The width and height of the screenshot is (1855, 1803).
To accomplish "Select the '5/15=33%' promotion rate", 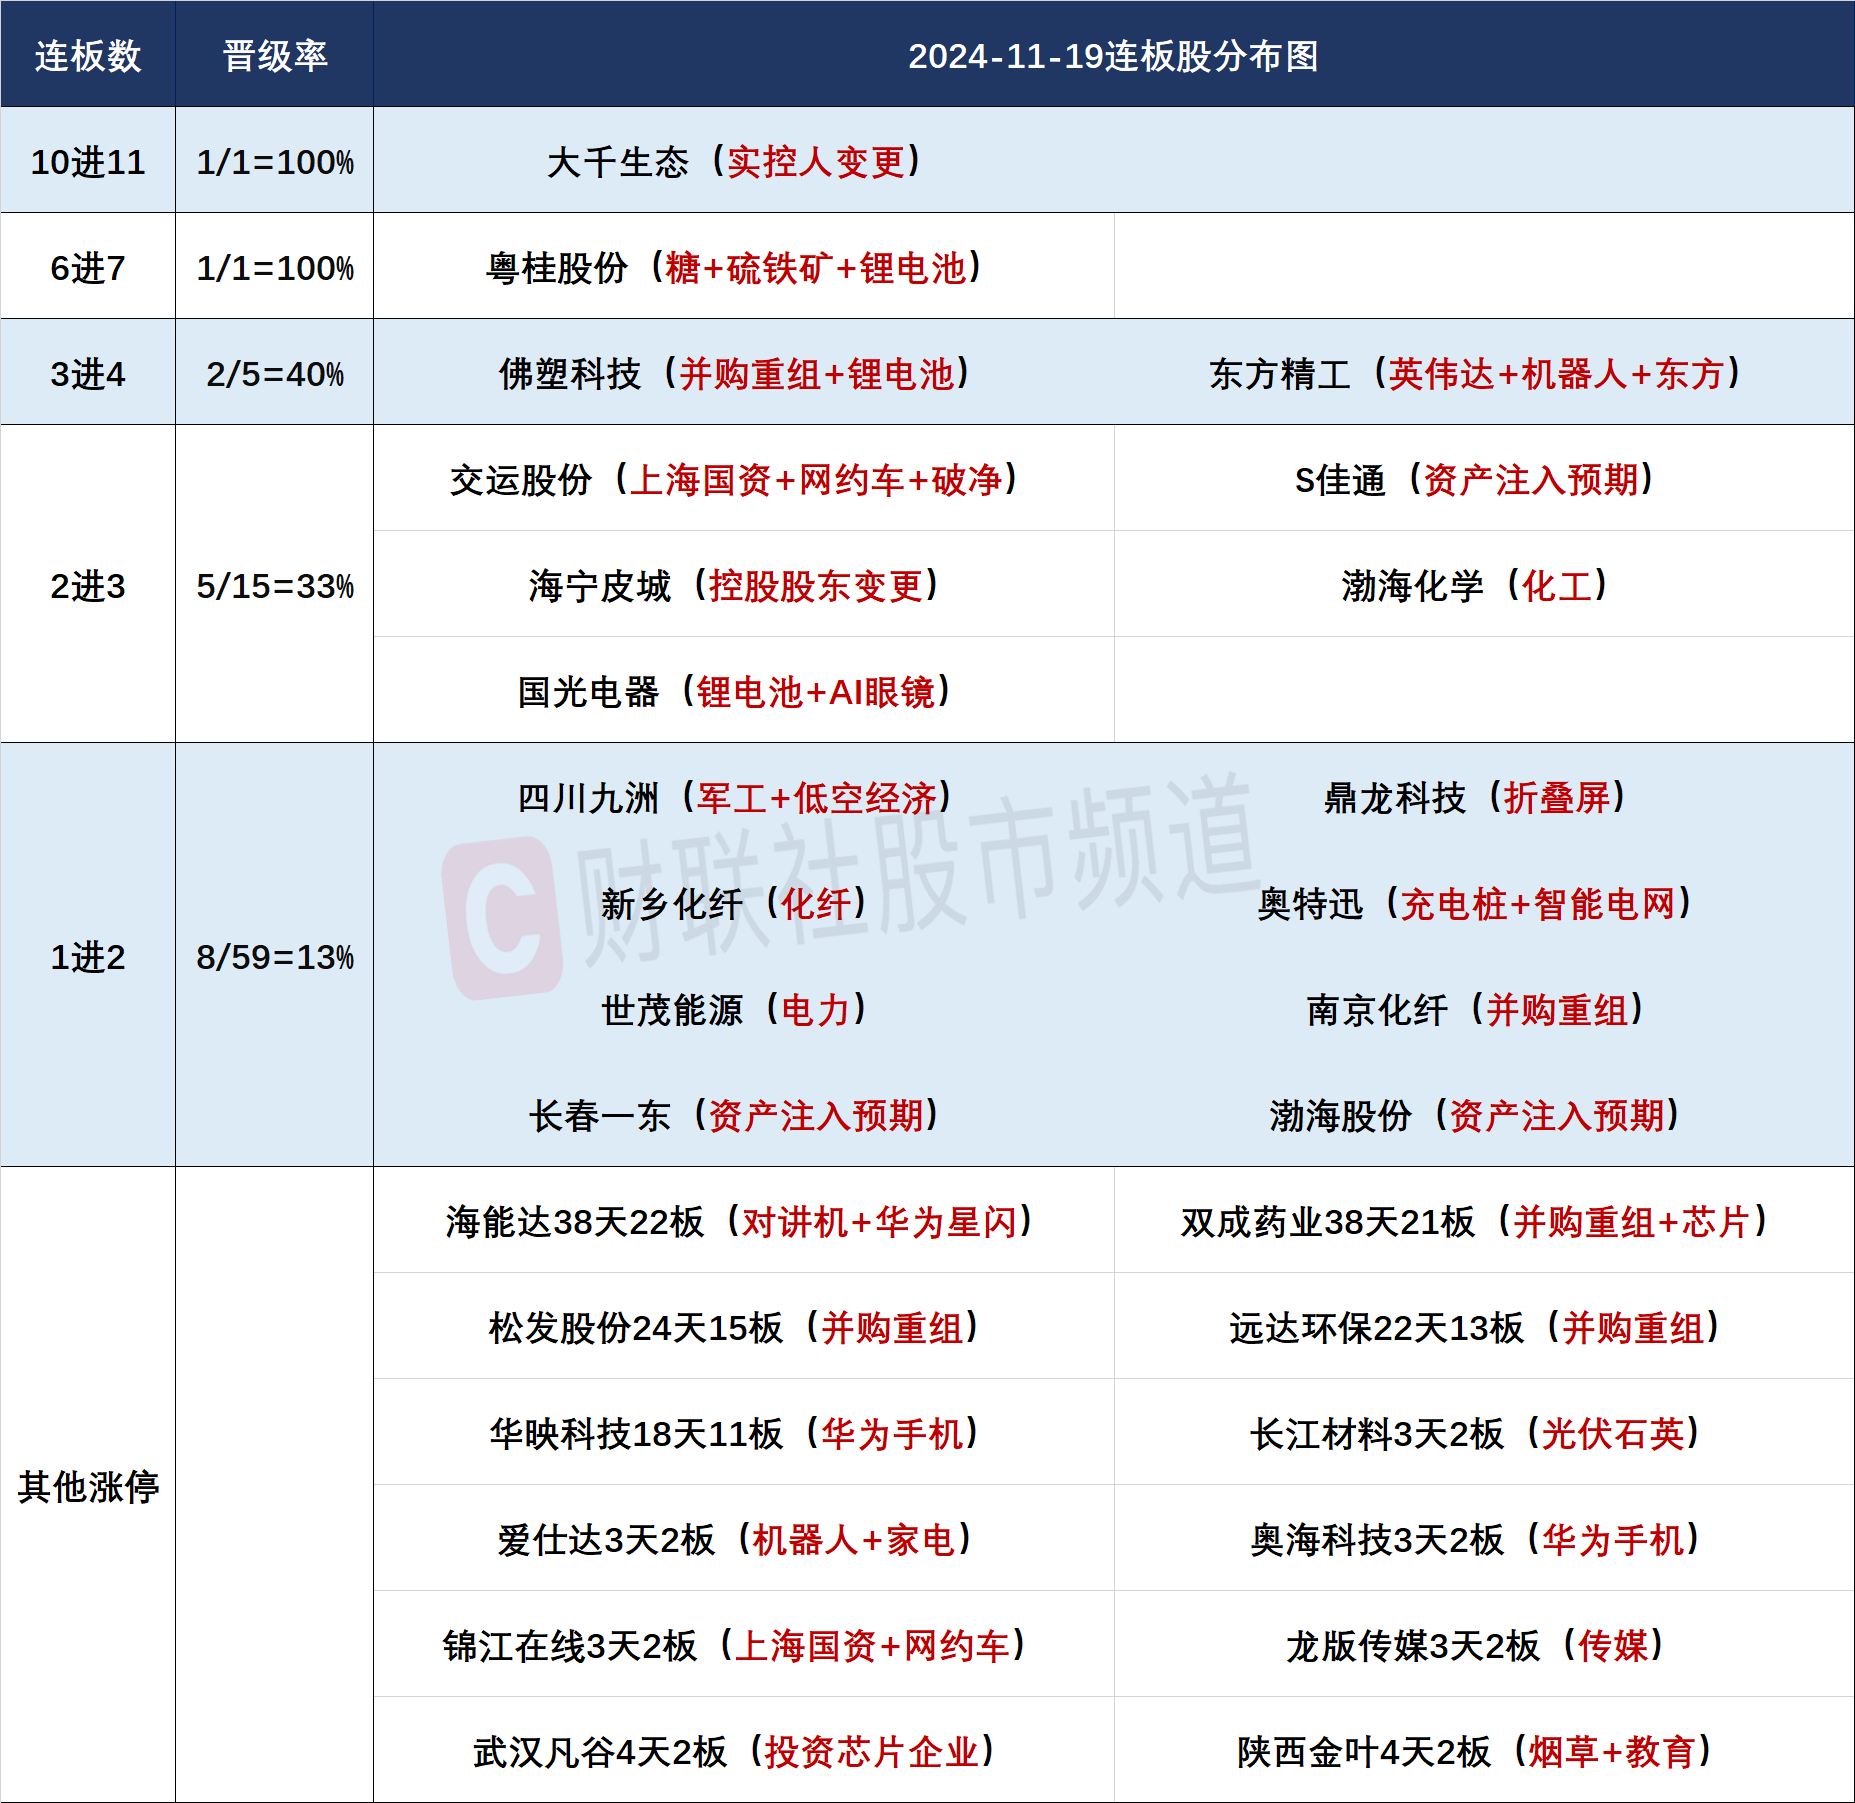I will click(275, 586).
